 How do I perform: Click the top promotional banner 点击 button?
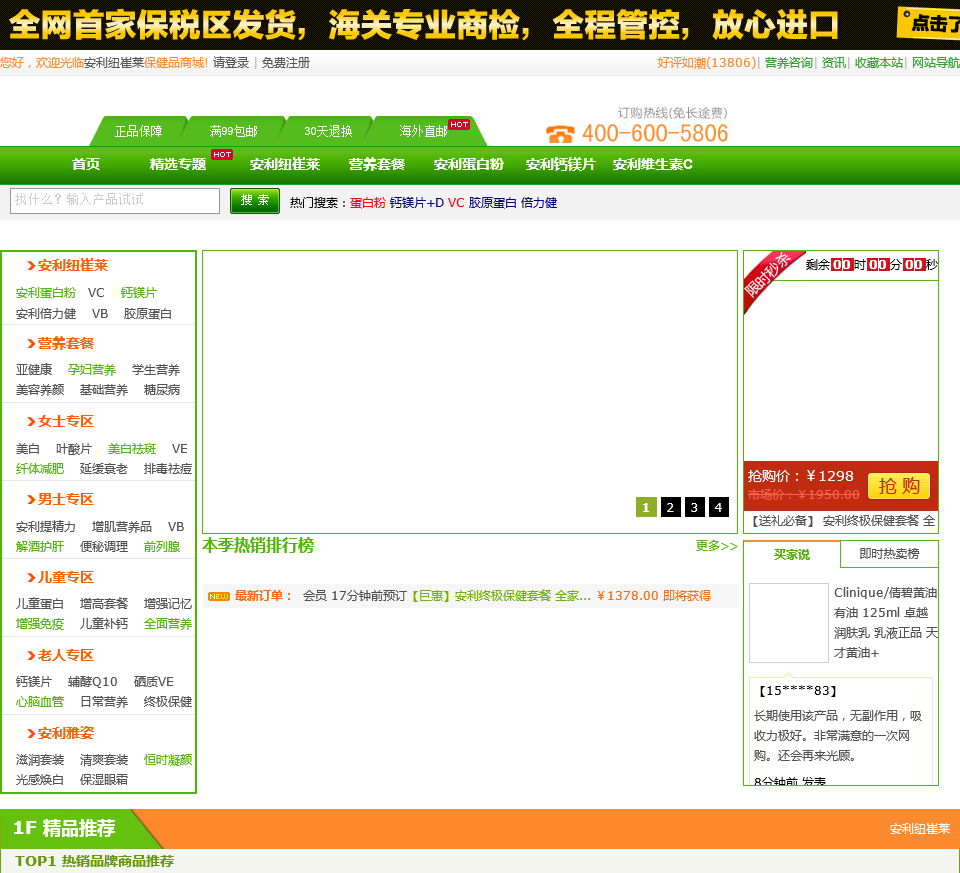click(x=929, y=23)
